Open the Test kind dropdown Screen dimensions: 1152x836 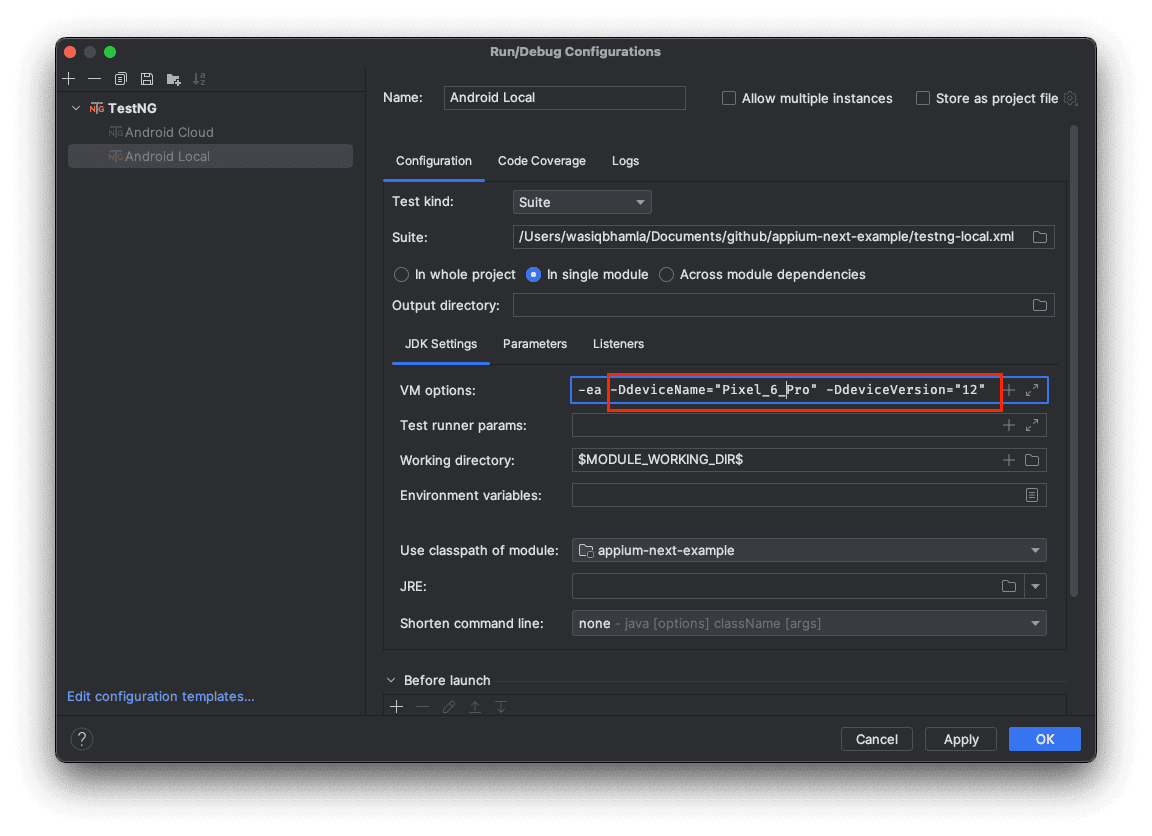[x=581, y=202]
